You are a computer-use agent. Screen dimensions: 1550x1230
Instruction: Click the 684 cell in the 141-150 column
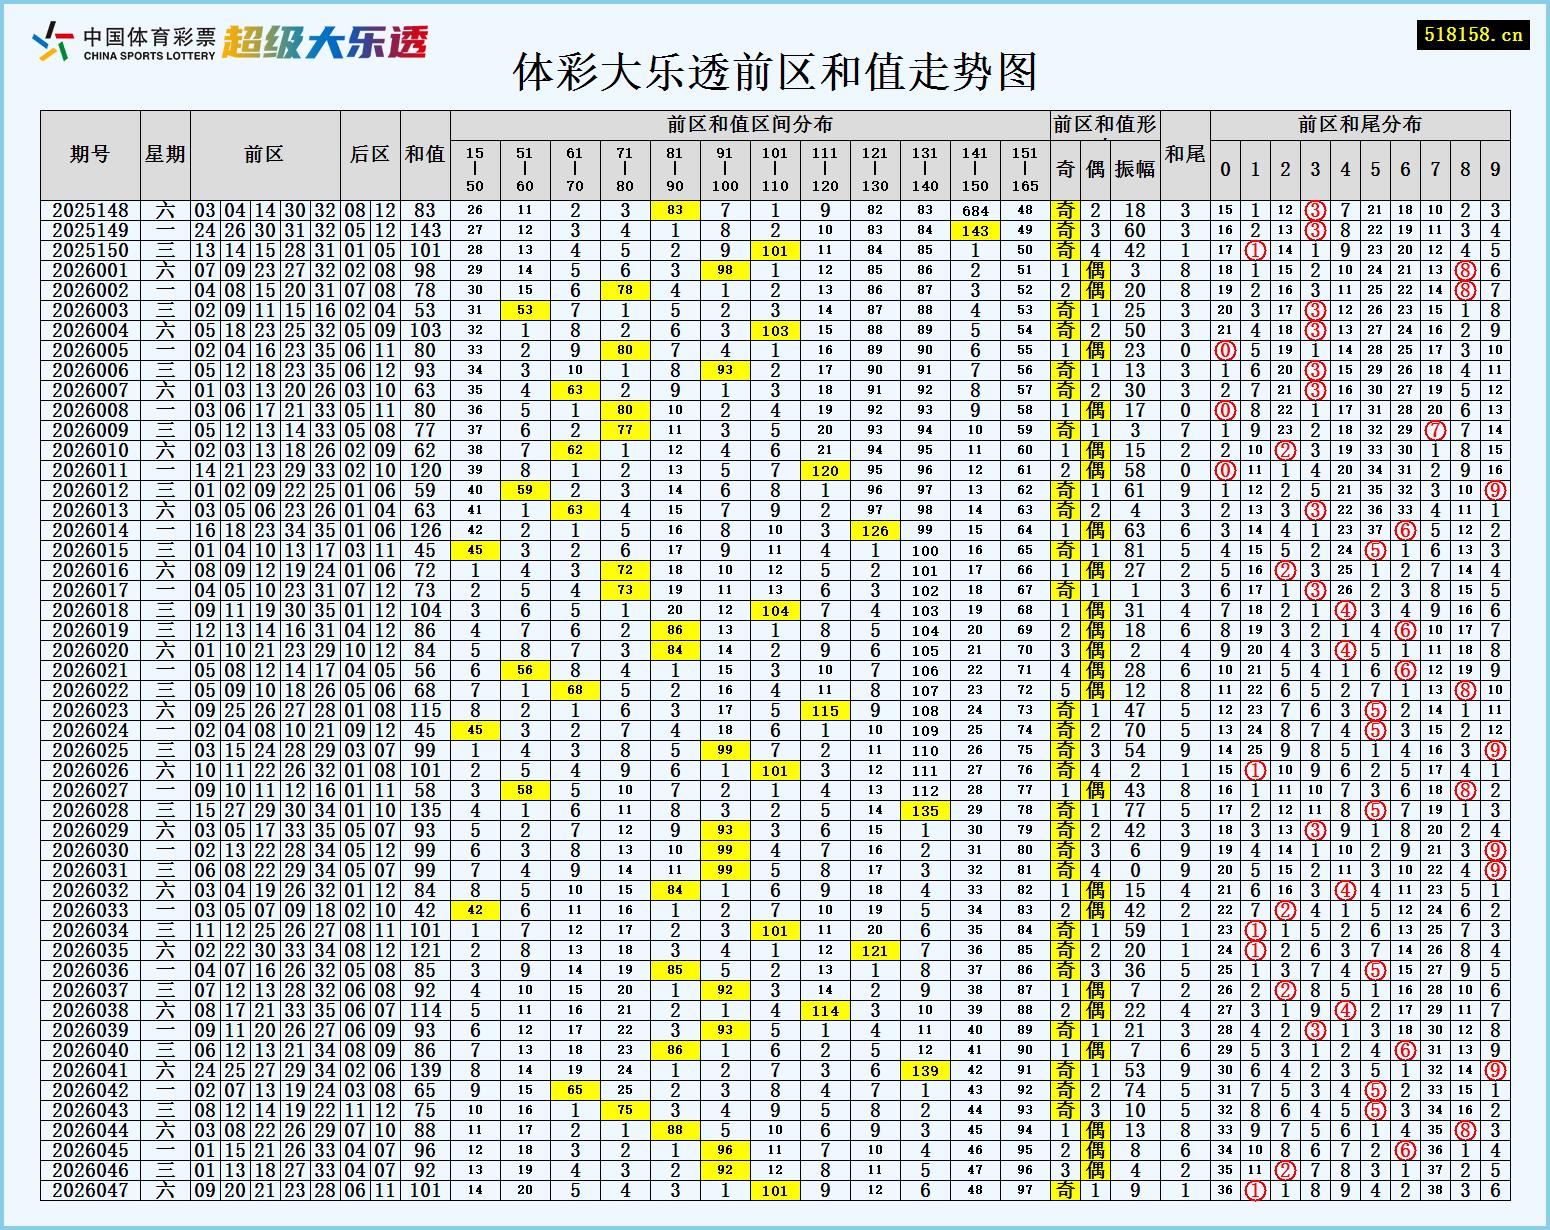(x=975, y=210)
